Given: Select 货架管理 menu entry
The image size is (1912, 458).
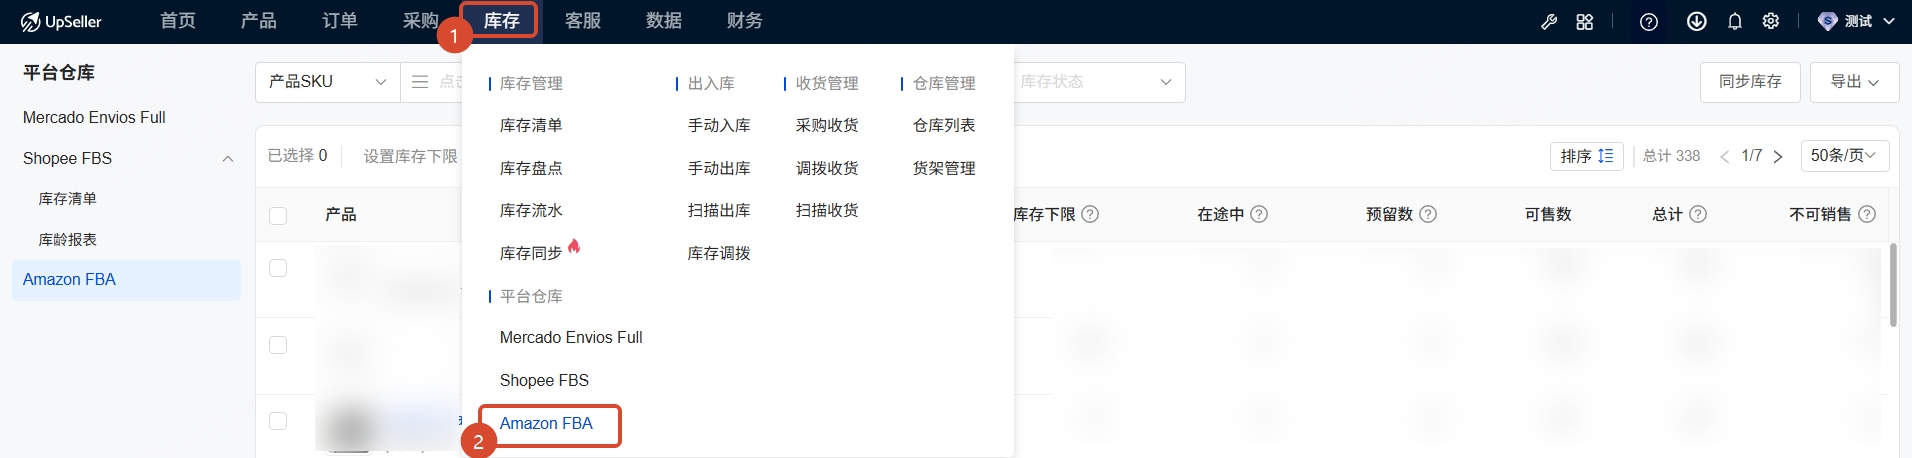Looking at the screenshot, I should [x=944, y=168].
